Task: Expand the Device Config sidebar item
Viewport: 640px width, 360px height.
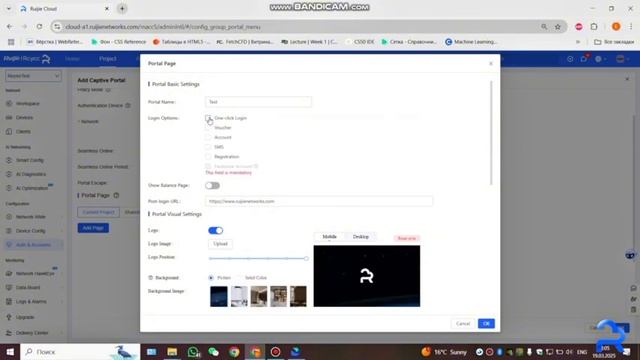Action: (x=34, y=231)
